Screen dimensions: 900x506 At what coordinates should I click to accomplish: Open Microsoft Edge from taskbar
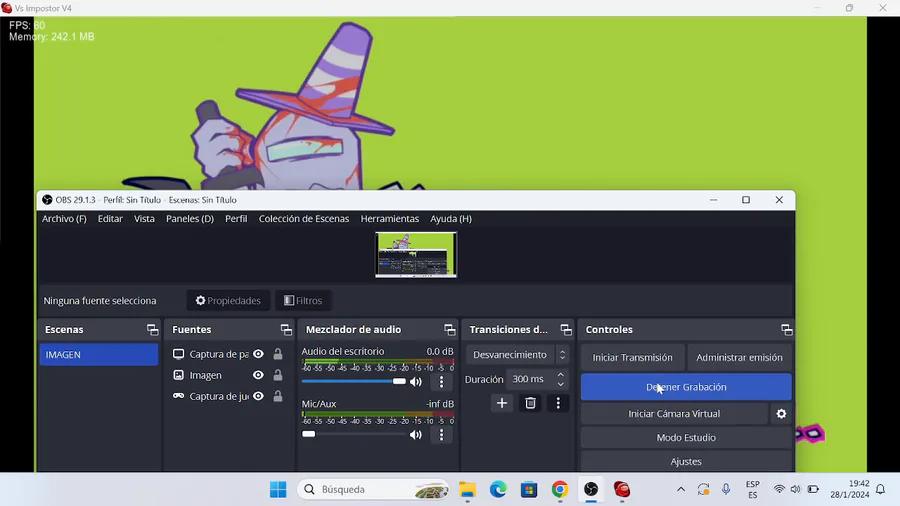(x=498, y=489)
